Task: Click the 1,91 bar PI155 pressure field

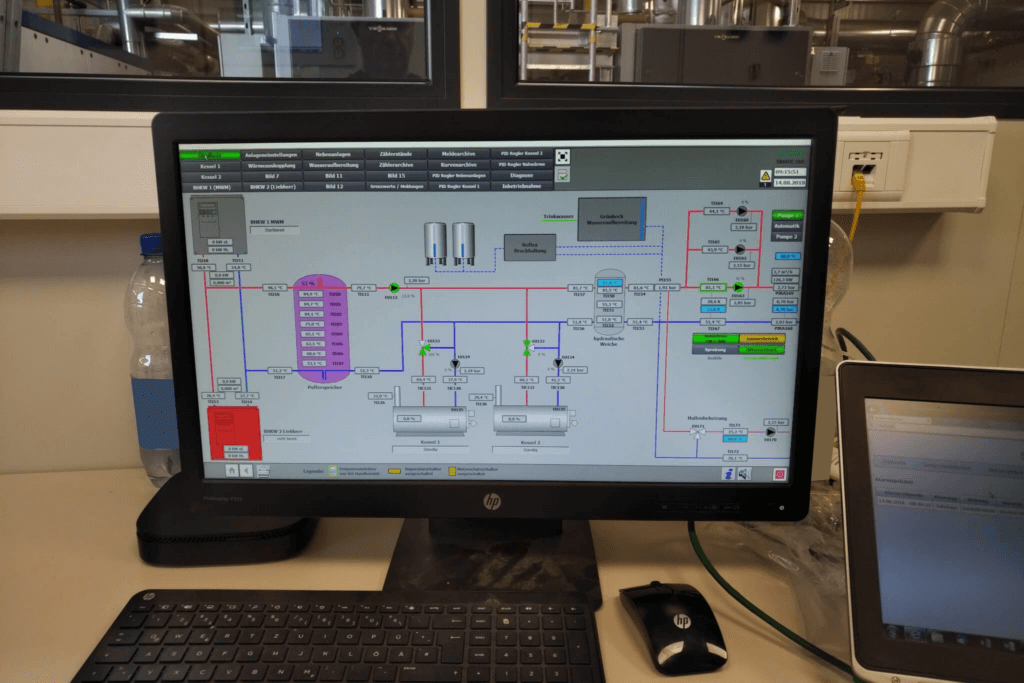Action: 667,287
